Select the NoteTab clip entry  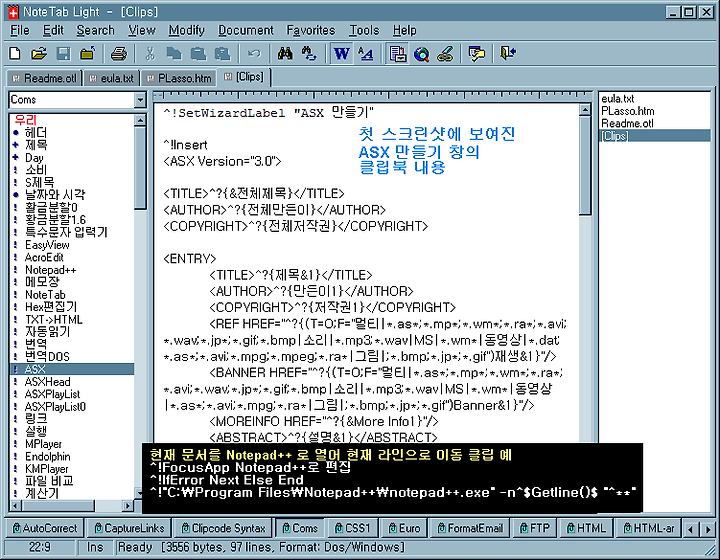coord(45,295)
